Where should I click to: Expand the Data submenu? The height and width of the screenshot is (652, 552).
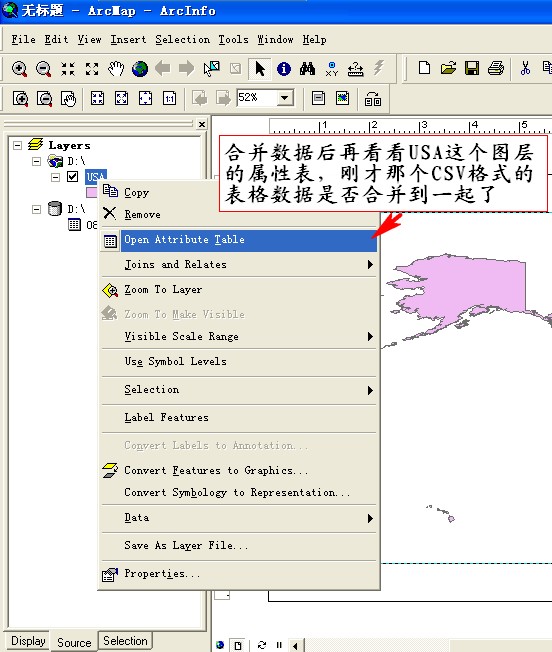point(239,518)
